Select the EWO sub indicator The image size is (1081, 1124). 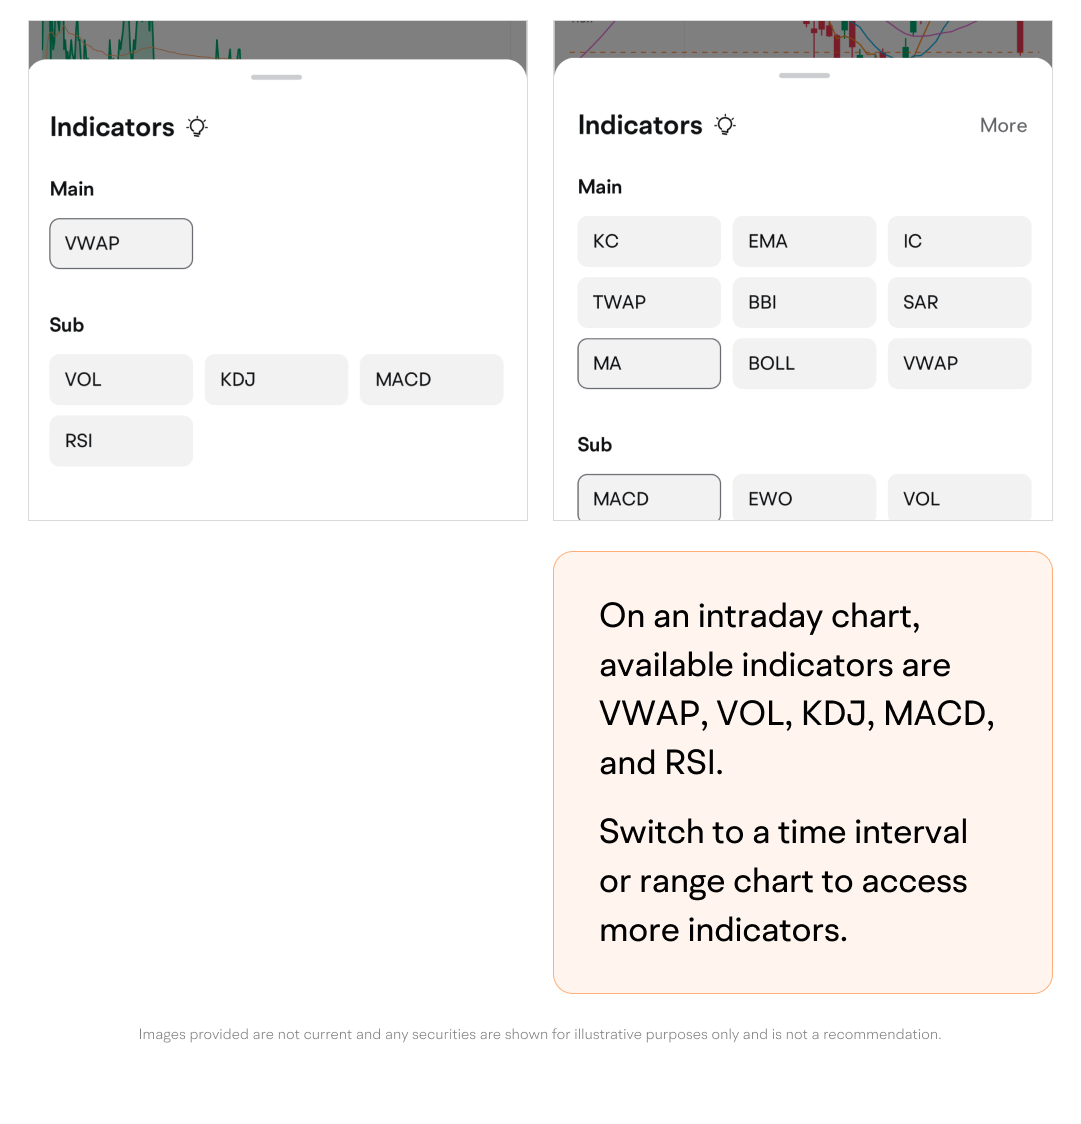click(x=804, y=498)
